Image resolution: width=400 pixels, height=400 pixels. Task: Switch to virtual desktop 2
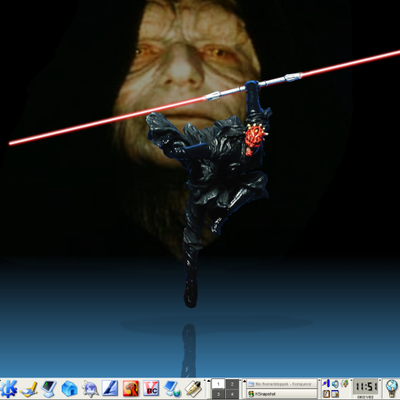tap(232, 384)
